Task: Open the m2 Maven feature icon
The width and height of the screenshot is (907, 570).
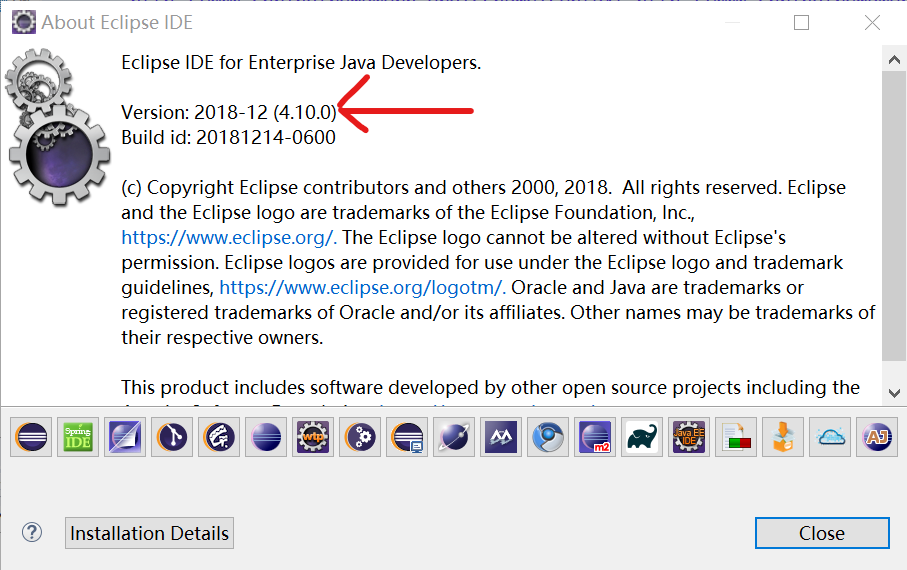Action: [x=595, y=437]
